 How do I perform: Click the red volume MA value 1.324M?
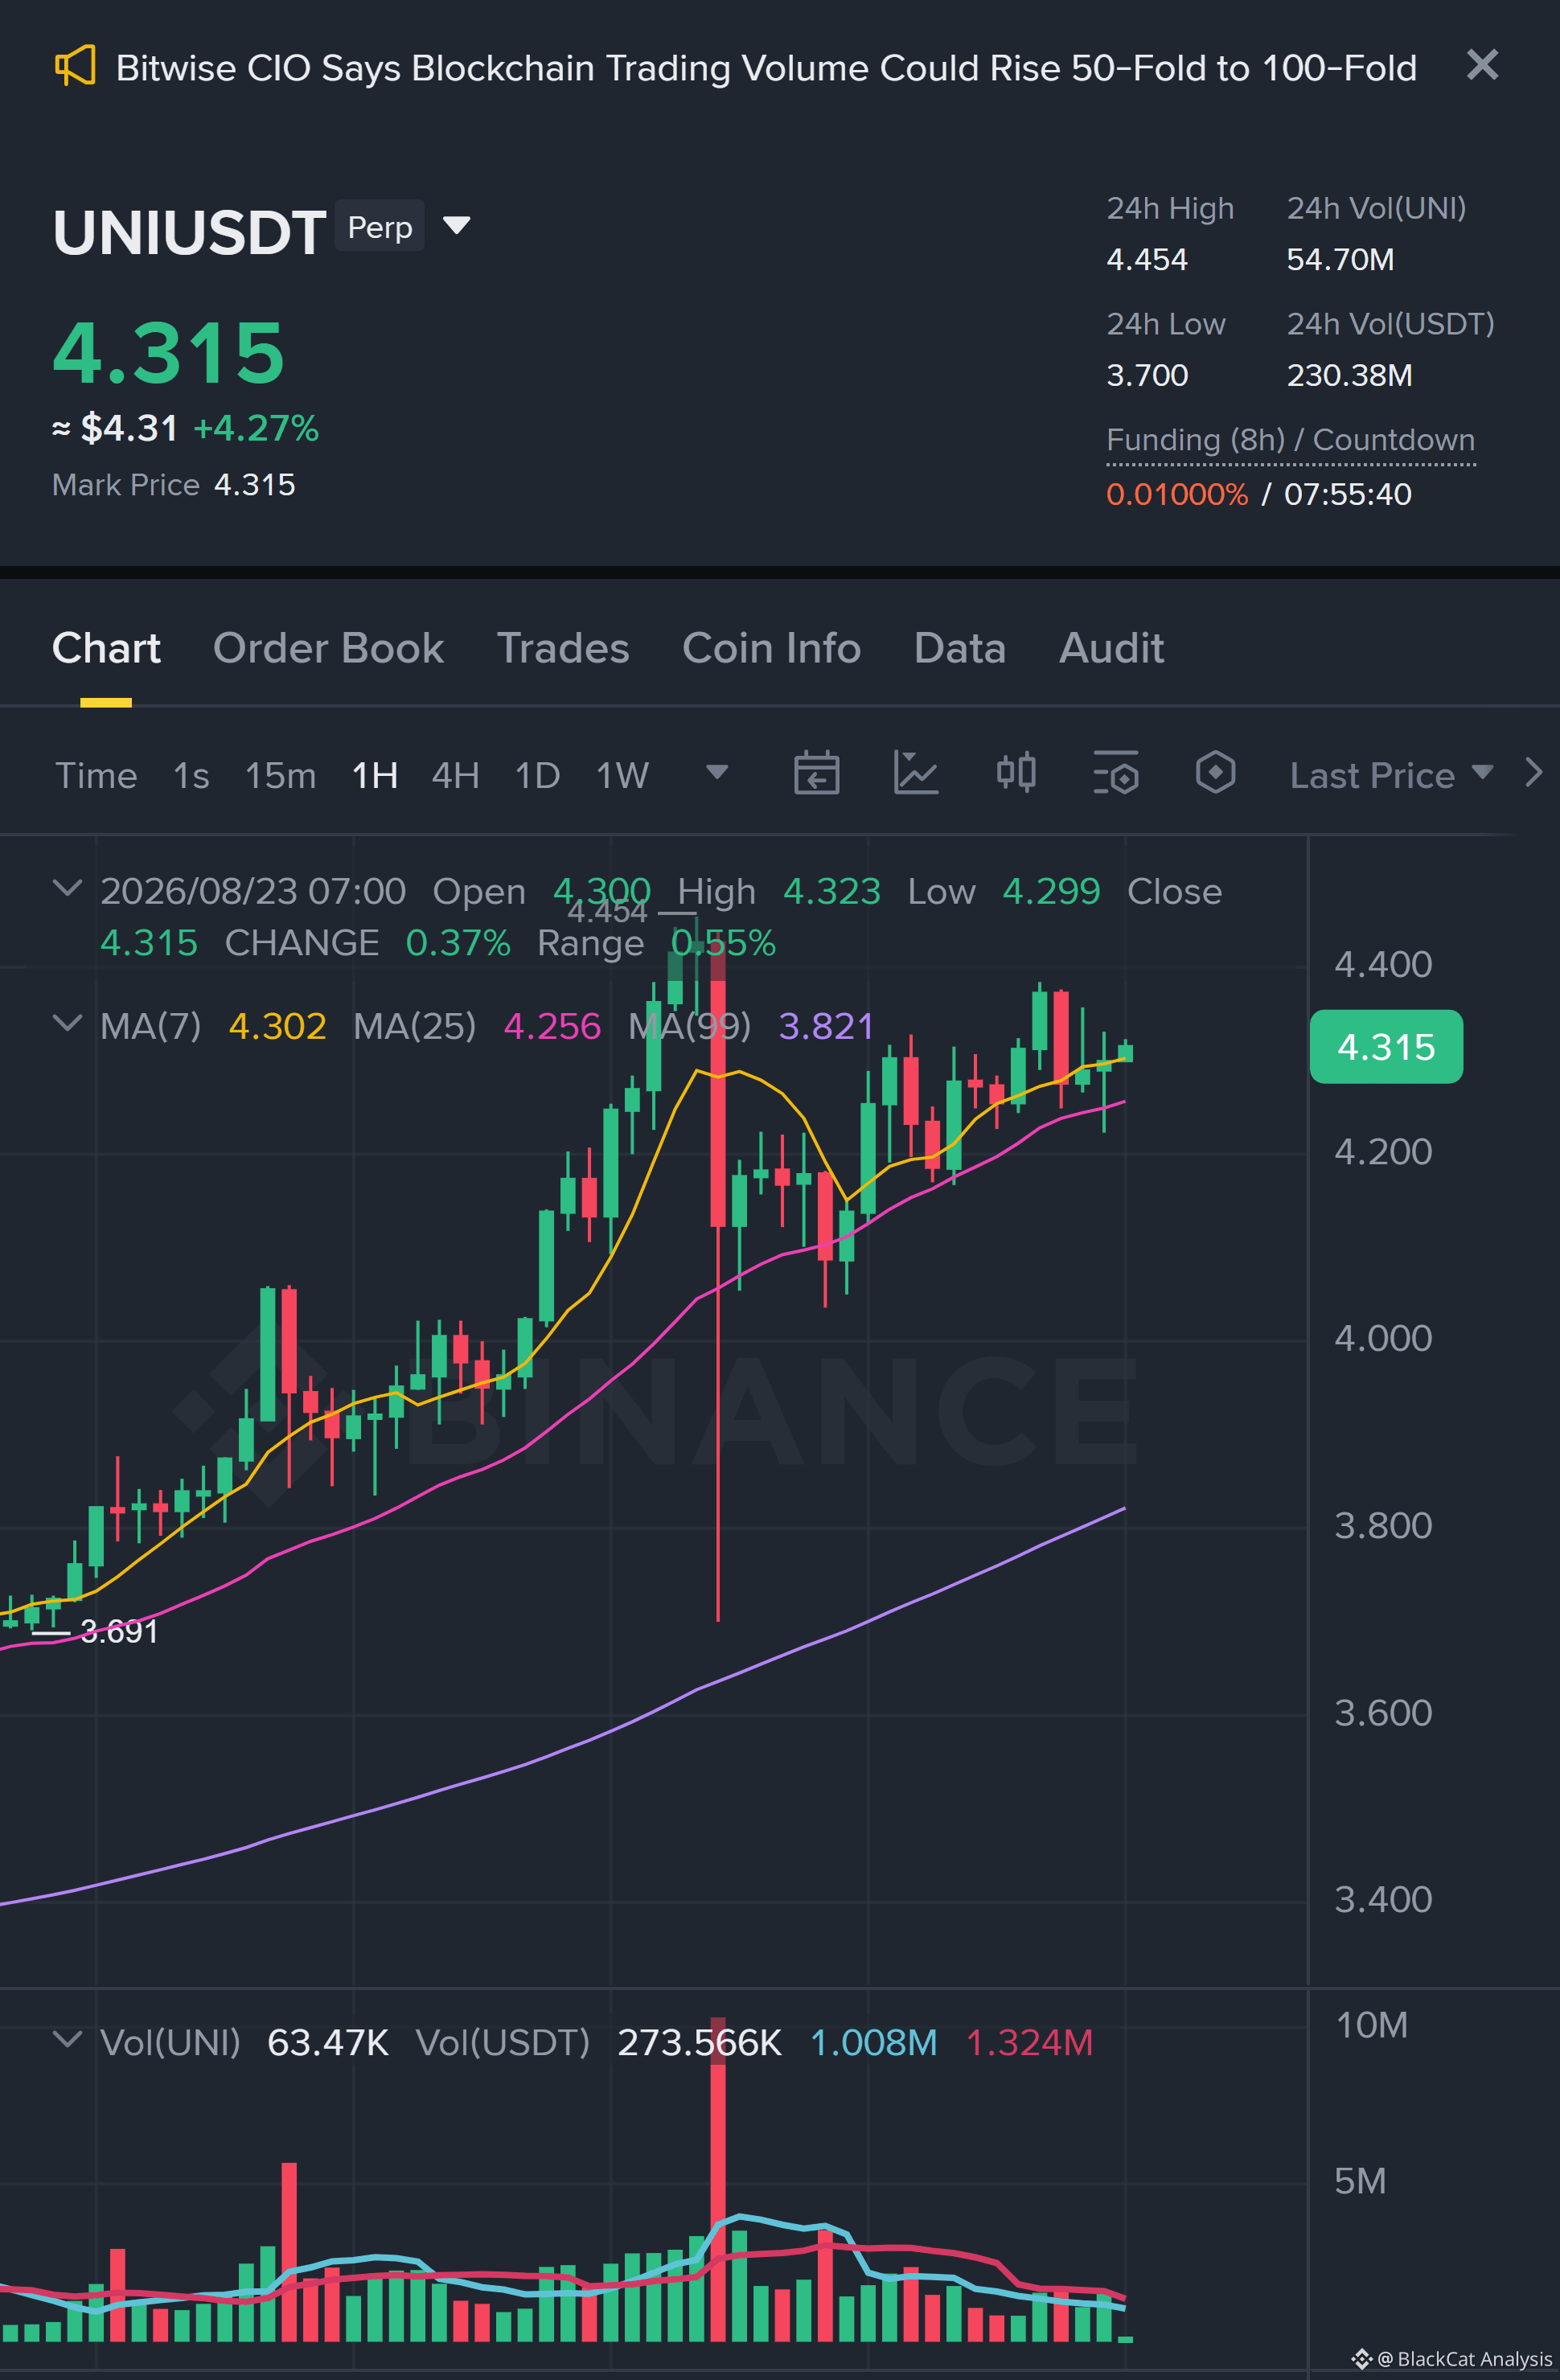(x=1029, y=2043)
